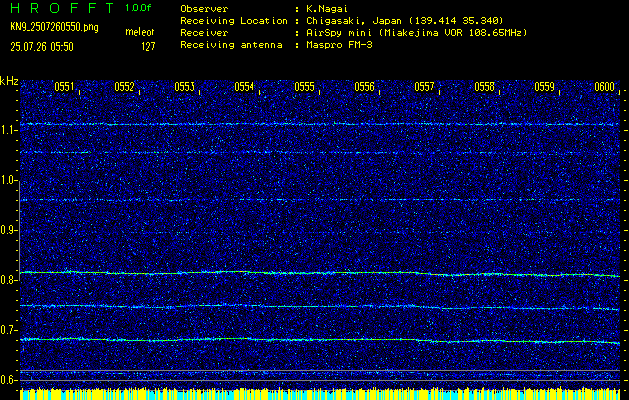Click the 0559 time marker
The height and width of the screenshot is (400, 629).
pyautogui.click(x=544, y=87)
